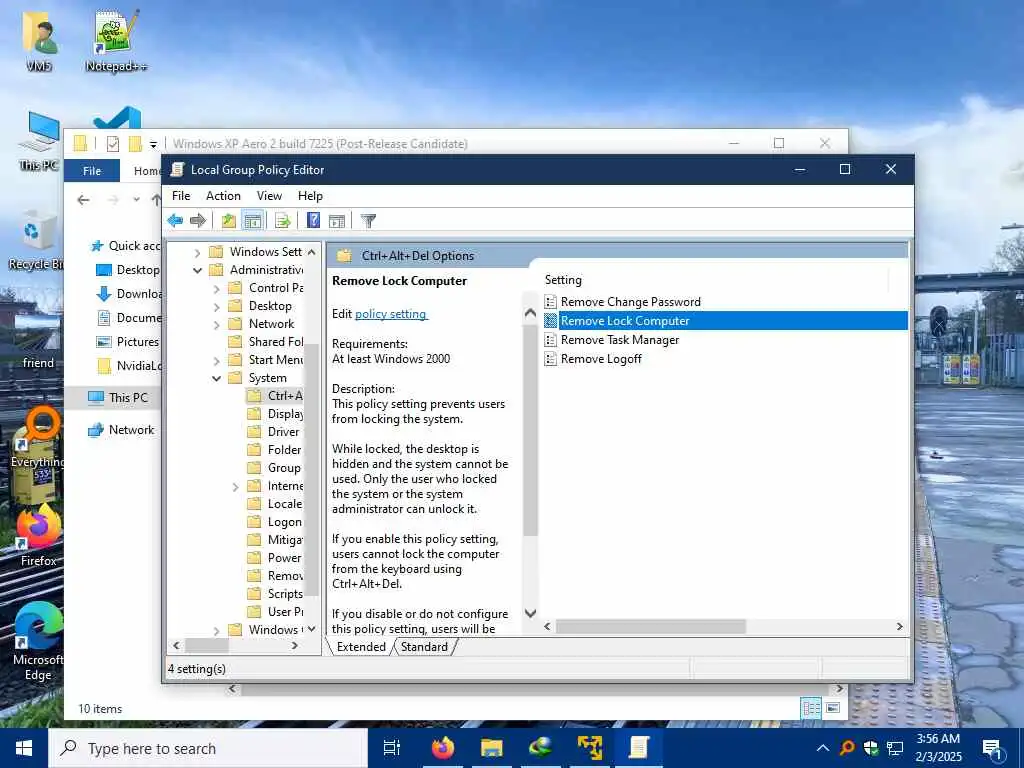Click Back arrow in File Explorer window
This screenshot has width=1024, height=768.
(83, 200)
